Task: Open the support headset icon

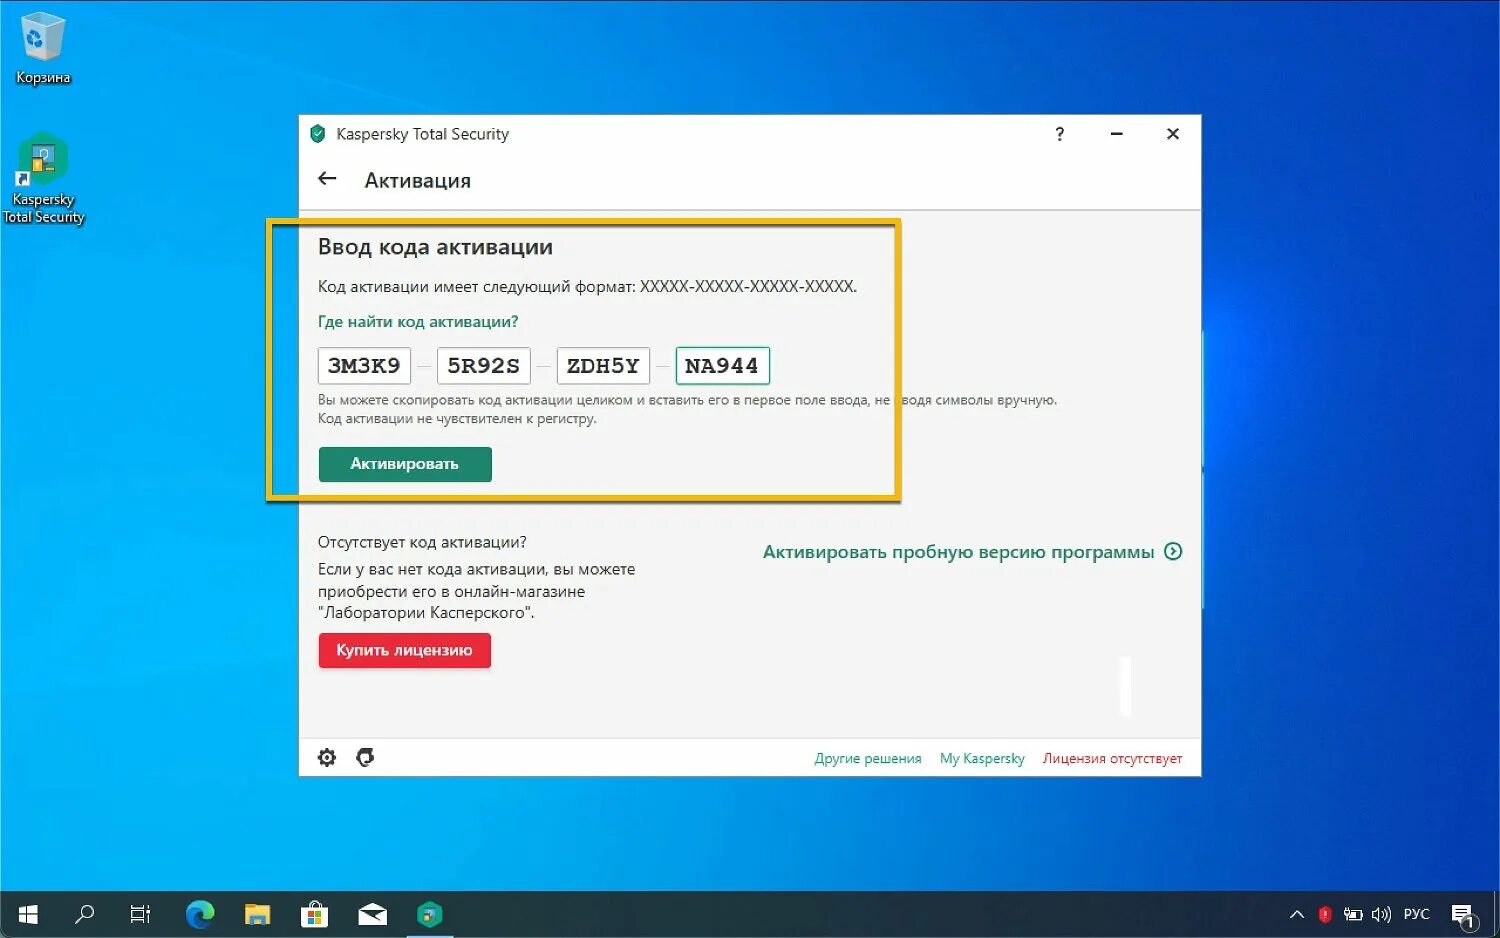Action: click(x=365, y=758)
